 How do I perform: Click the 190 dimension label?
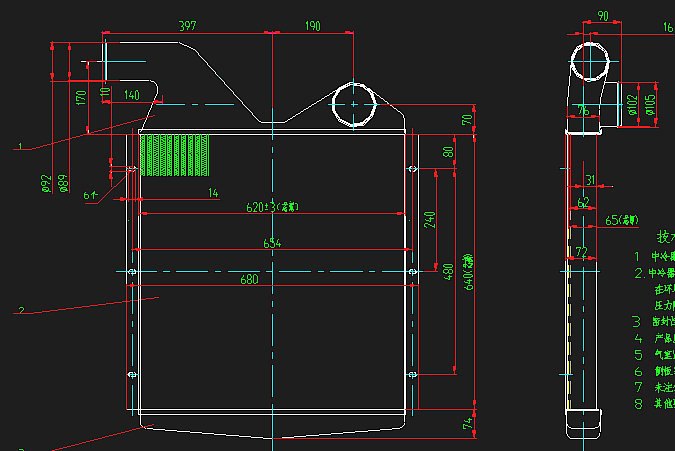pos(312,26)
